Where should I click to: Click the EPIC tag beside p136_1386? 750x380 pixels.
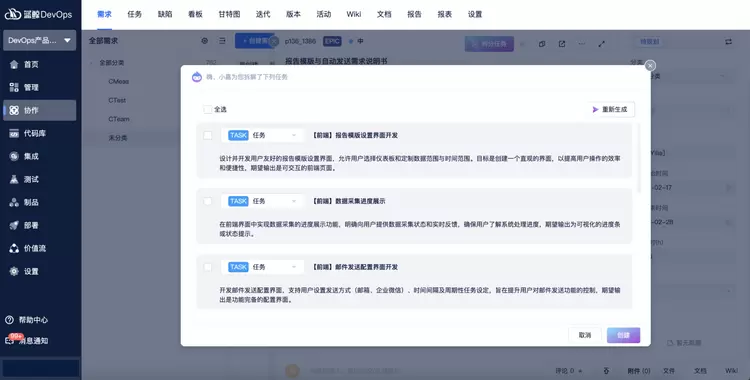pyautogui.click(x=332, y=41)
